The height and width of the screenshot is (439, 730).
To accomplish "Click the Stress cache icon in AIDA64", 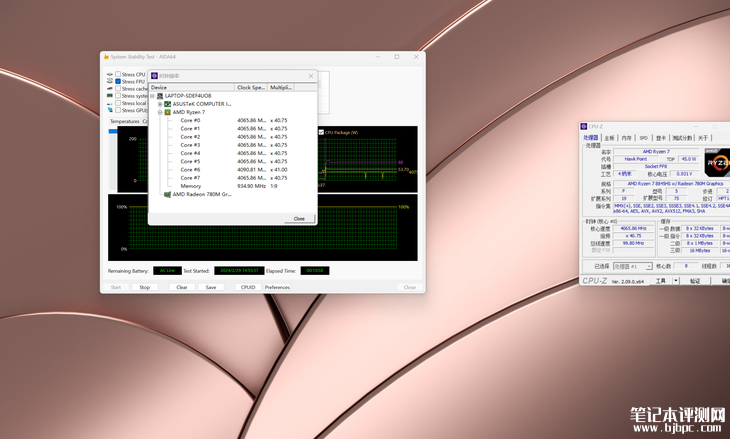I will click(110, 88).
